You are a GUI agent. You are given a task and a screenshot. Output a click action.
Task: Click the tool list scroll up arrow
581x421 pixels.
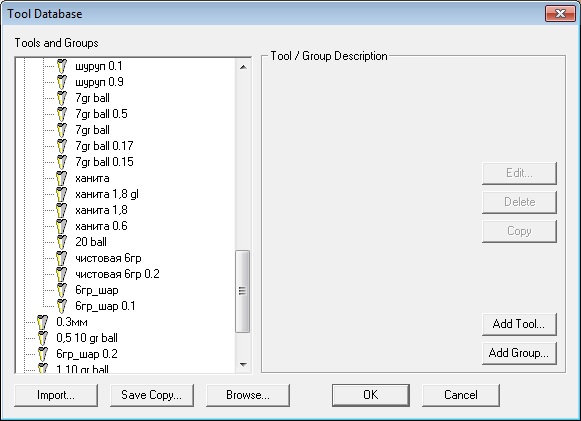point(243,67)
